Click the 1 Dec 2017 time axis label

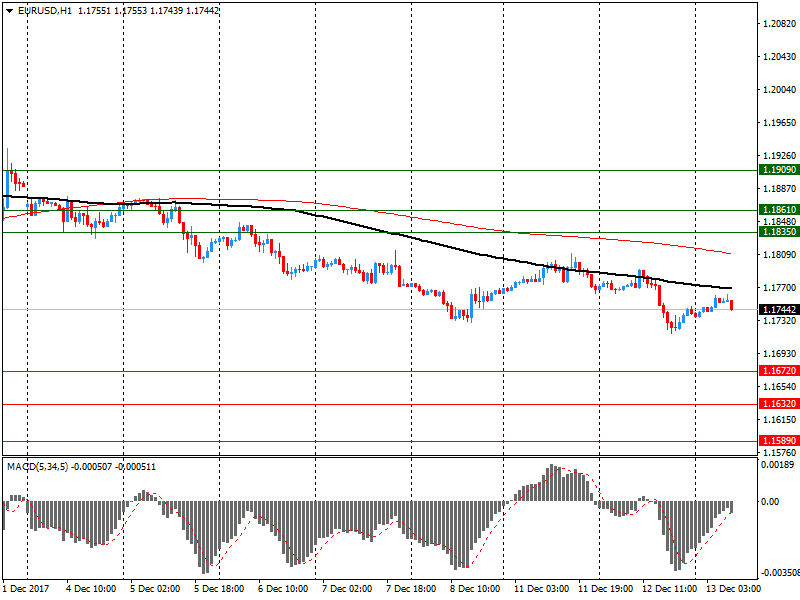pos(26,590)
